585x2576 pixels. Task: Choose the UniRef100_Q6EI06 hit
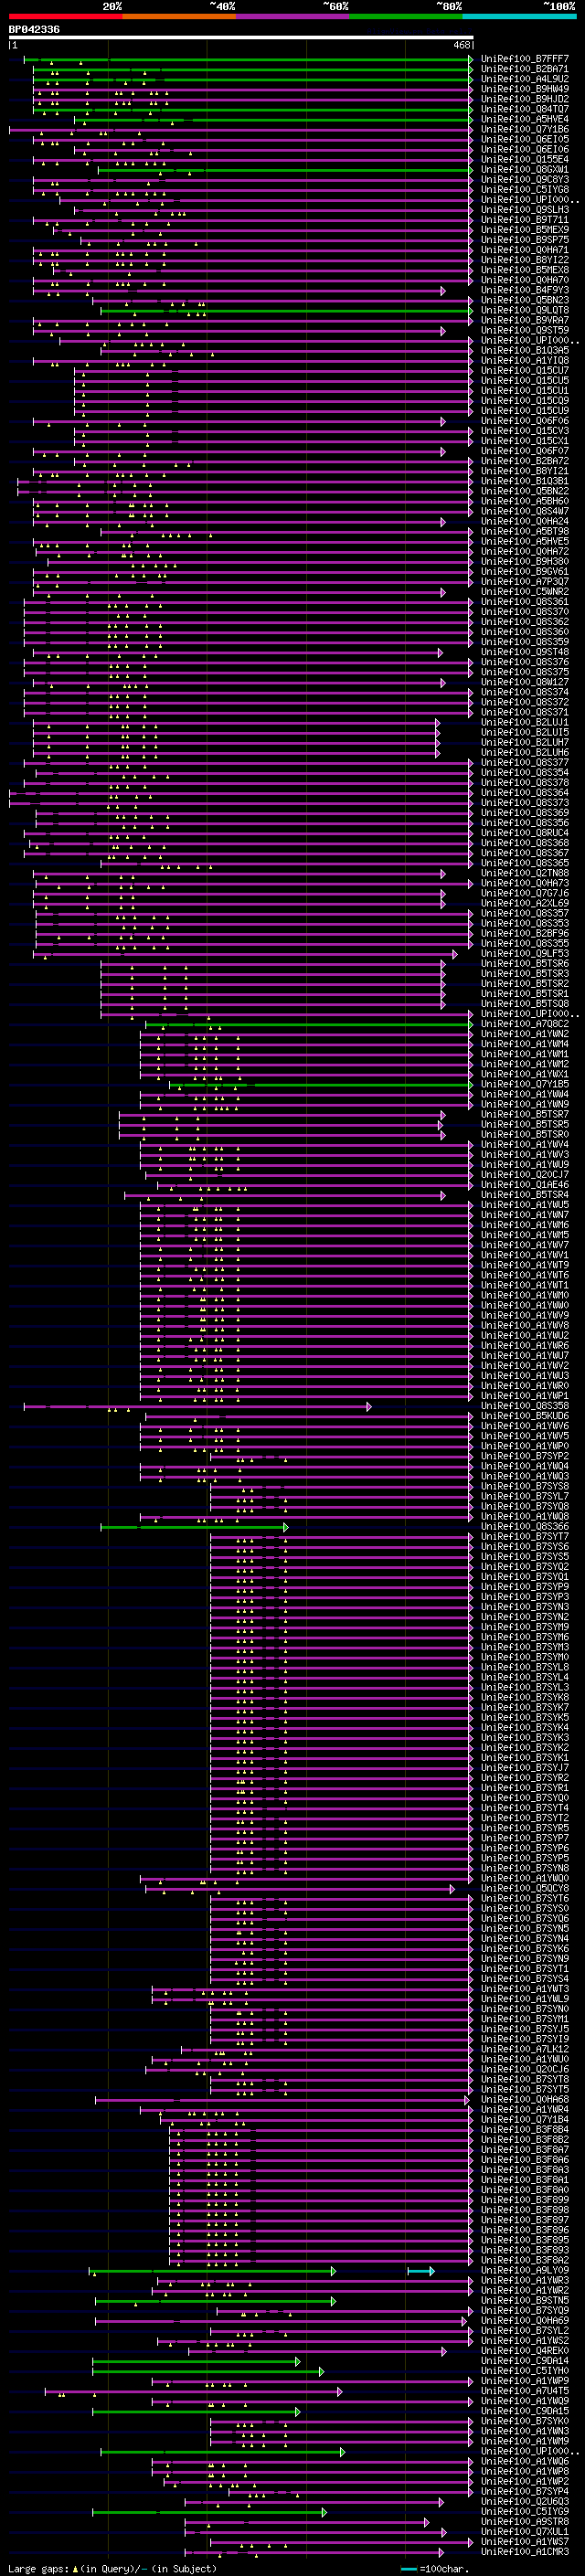(525, 149)
